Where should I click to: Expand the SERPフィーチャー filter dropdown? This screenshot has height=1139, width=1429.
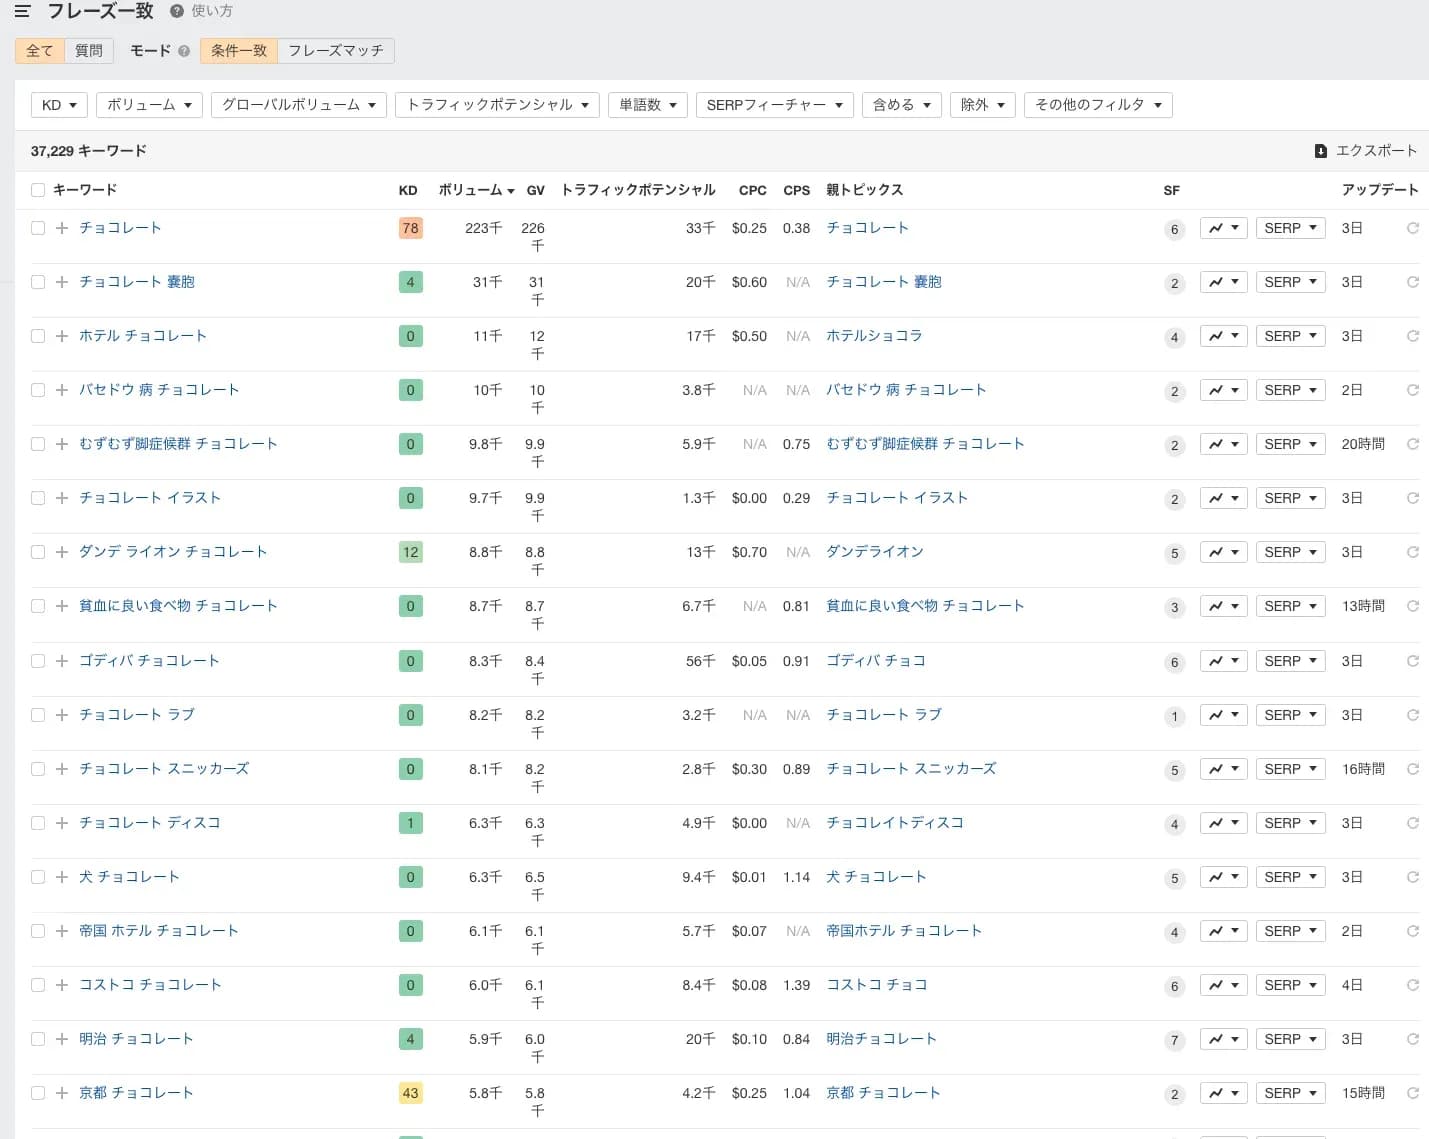click(775, 105)
